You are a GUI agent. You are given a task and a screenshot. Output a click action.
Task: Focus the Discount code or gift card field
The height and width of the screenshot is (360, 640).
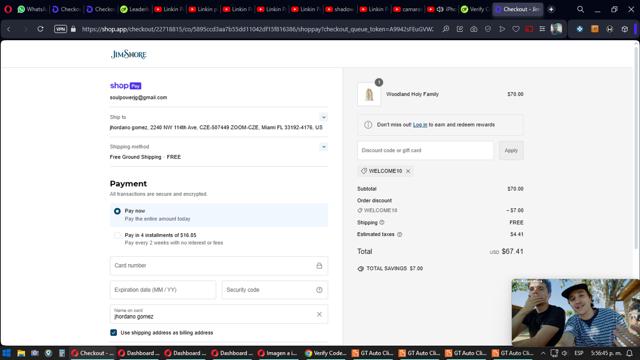[425, 150]
